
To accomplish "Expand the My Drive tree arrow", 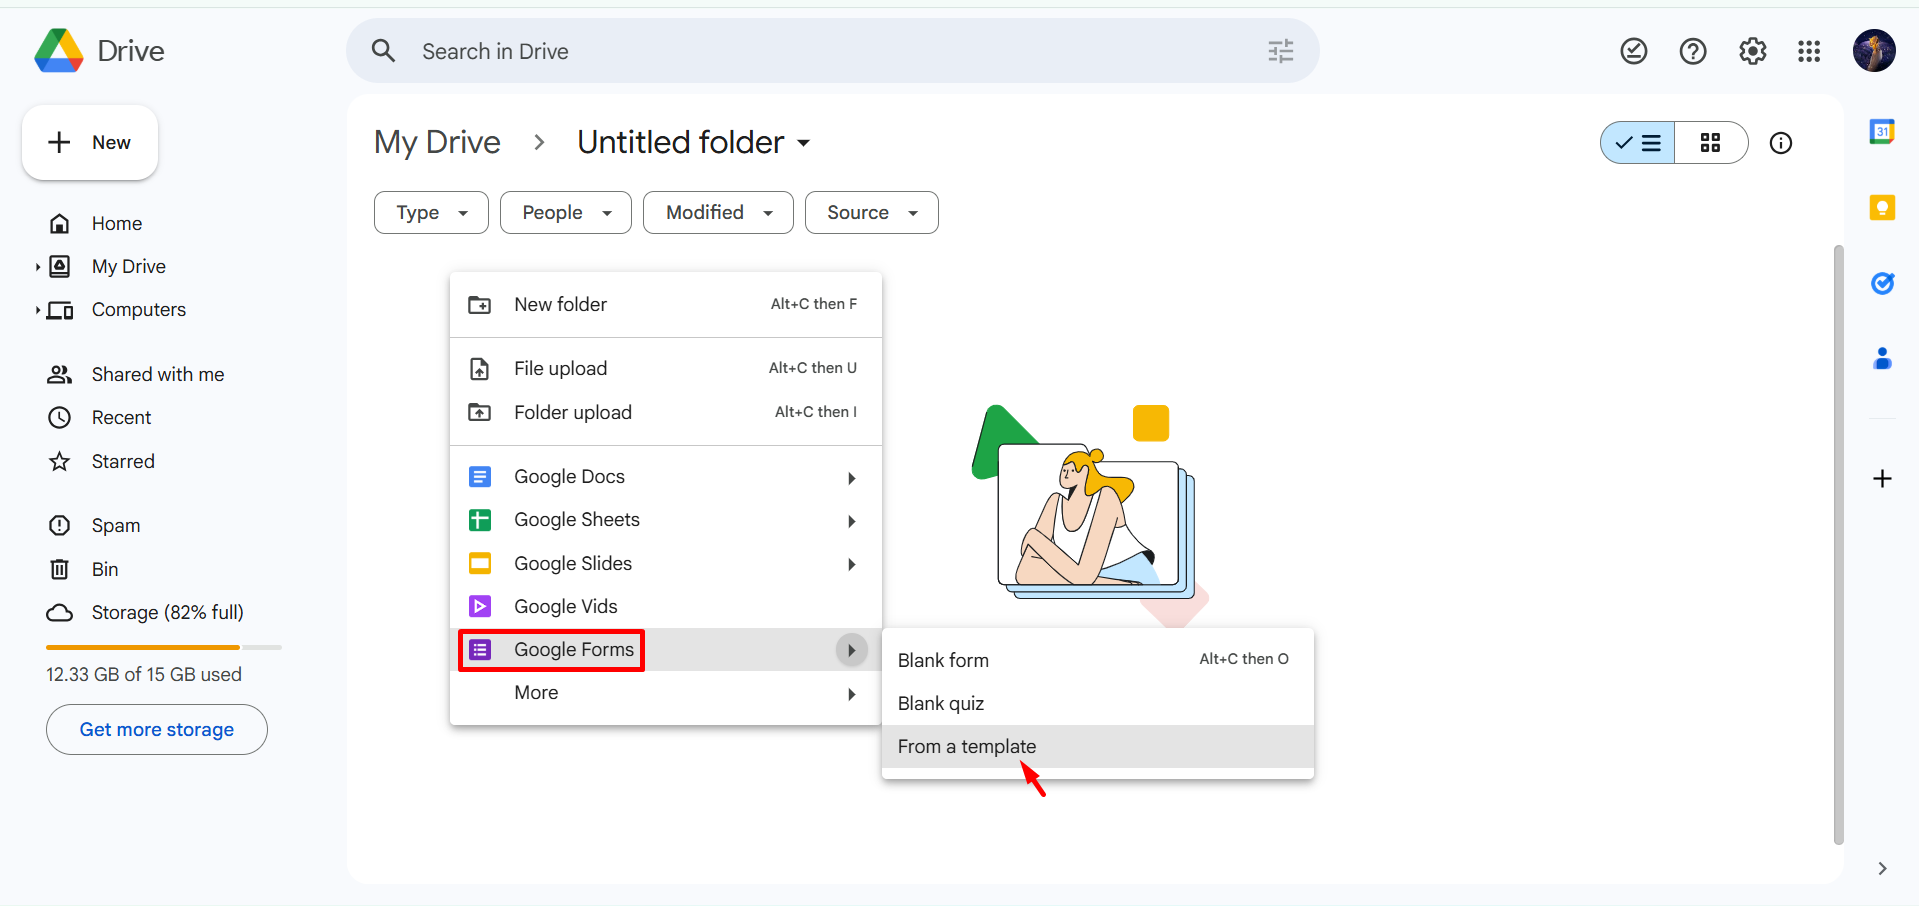I will coord(37,267).
